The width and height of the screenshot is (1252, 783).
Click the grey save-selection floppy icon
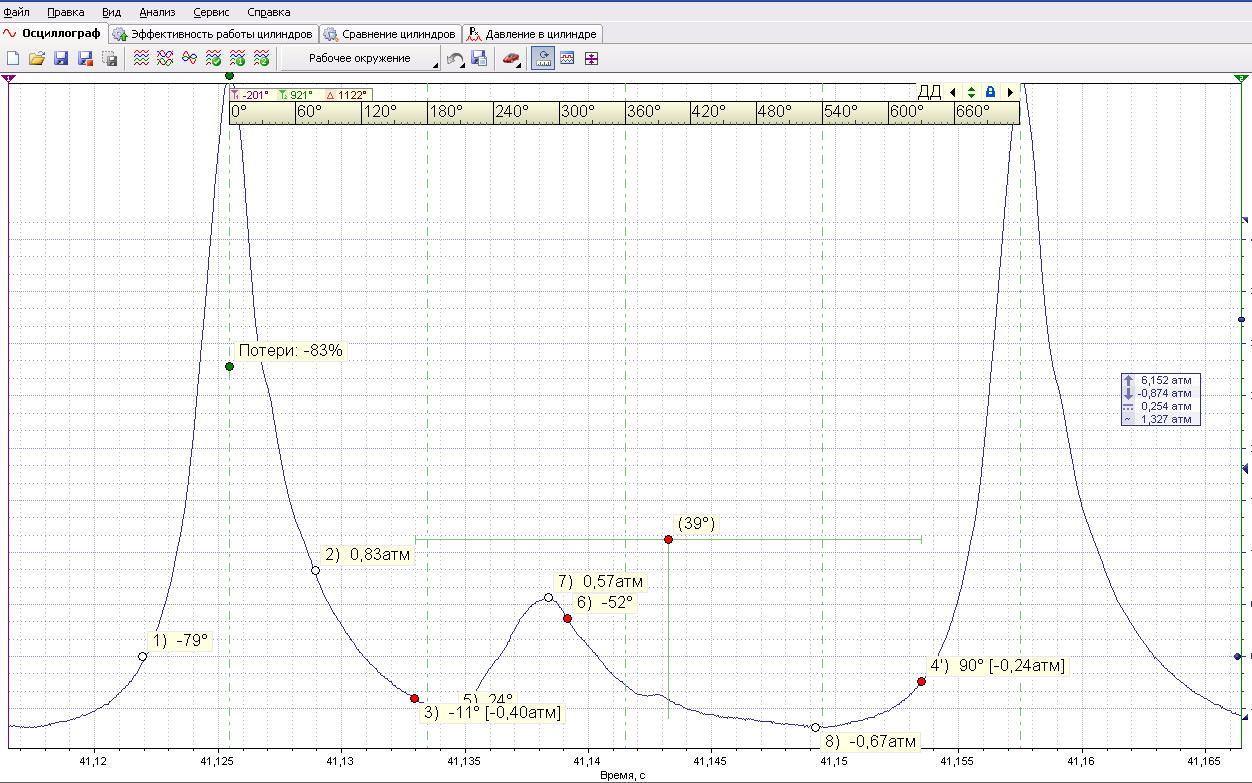[x=109, y=59]
